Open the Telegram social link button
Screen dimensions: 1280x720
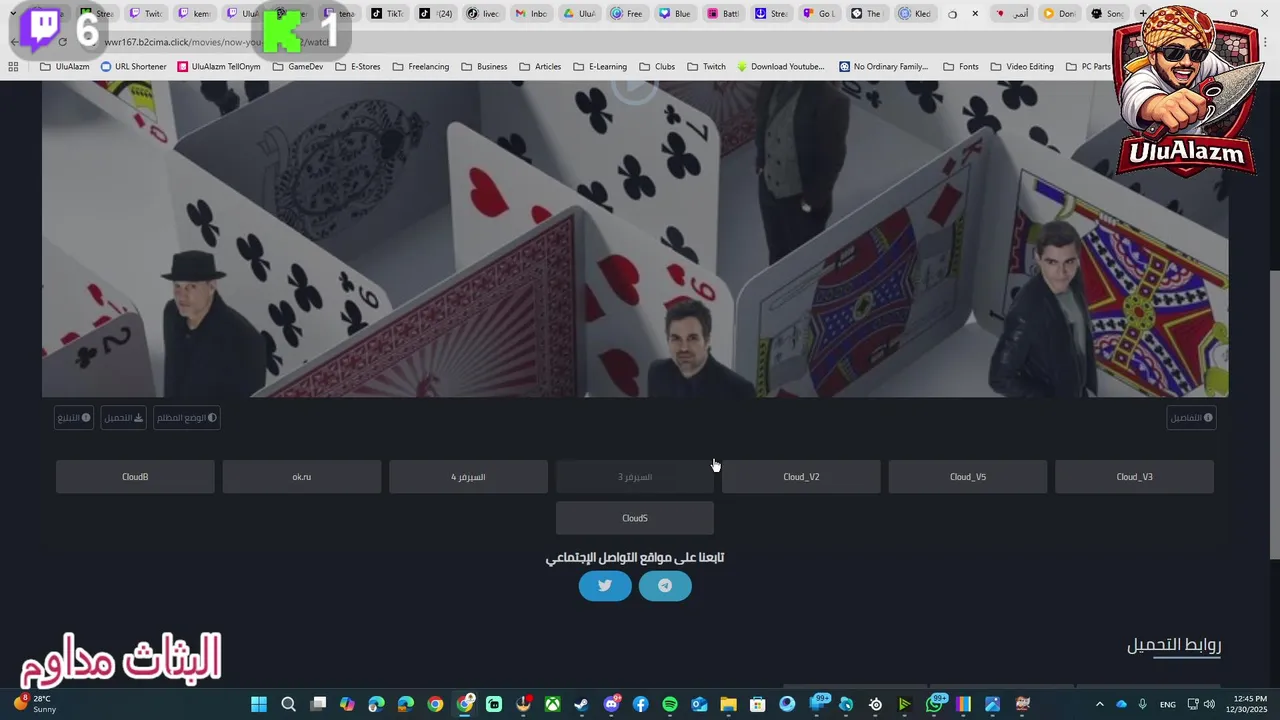pyautogui.click(x=665, y=586)
